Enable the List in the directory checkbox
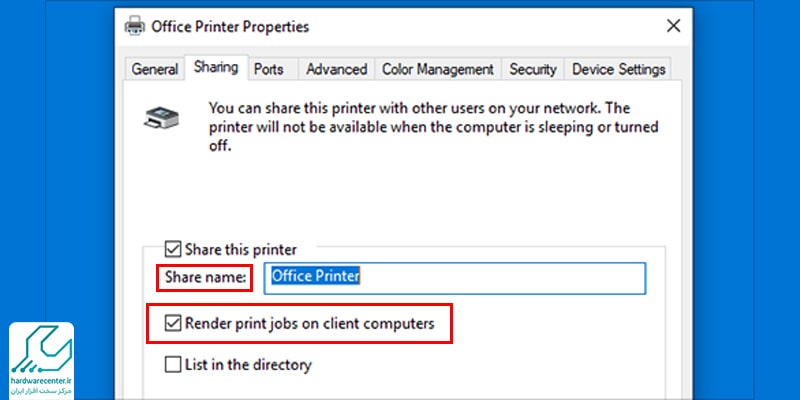This screenshot has width=800, height=400. [x=173, y=365]
